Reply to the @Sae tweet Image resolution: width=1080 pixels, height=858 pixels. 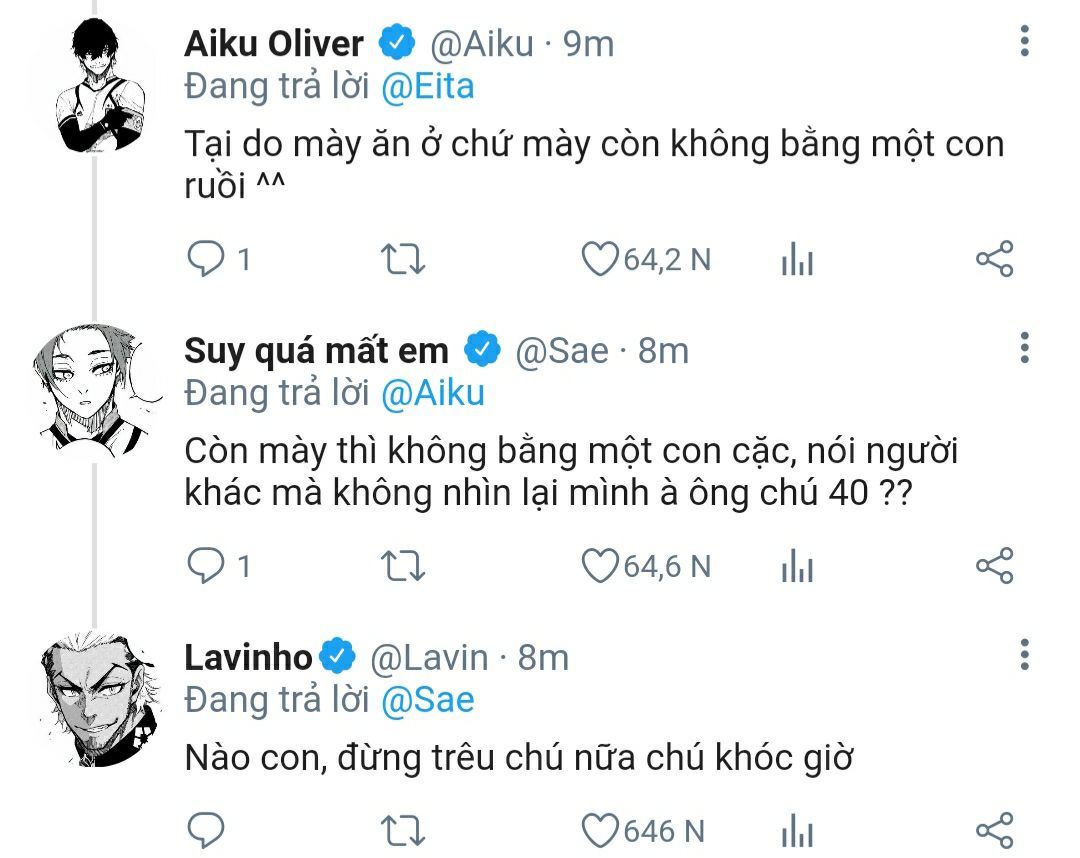[x=206, y=566]
